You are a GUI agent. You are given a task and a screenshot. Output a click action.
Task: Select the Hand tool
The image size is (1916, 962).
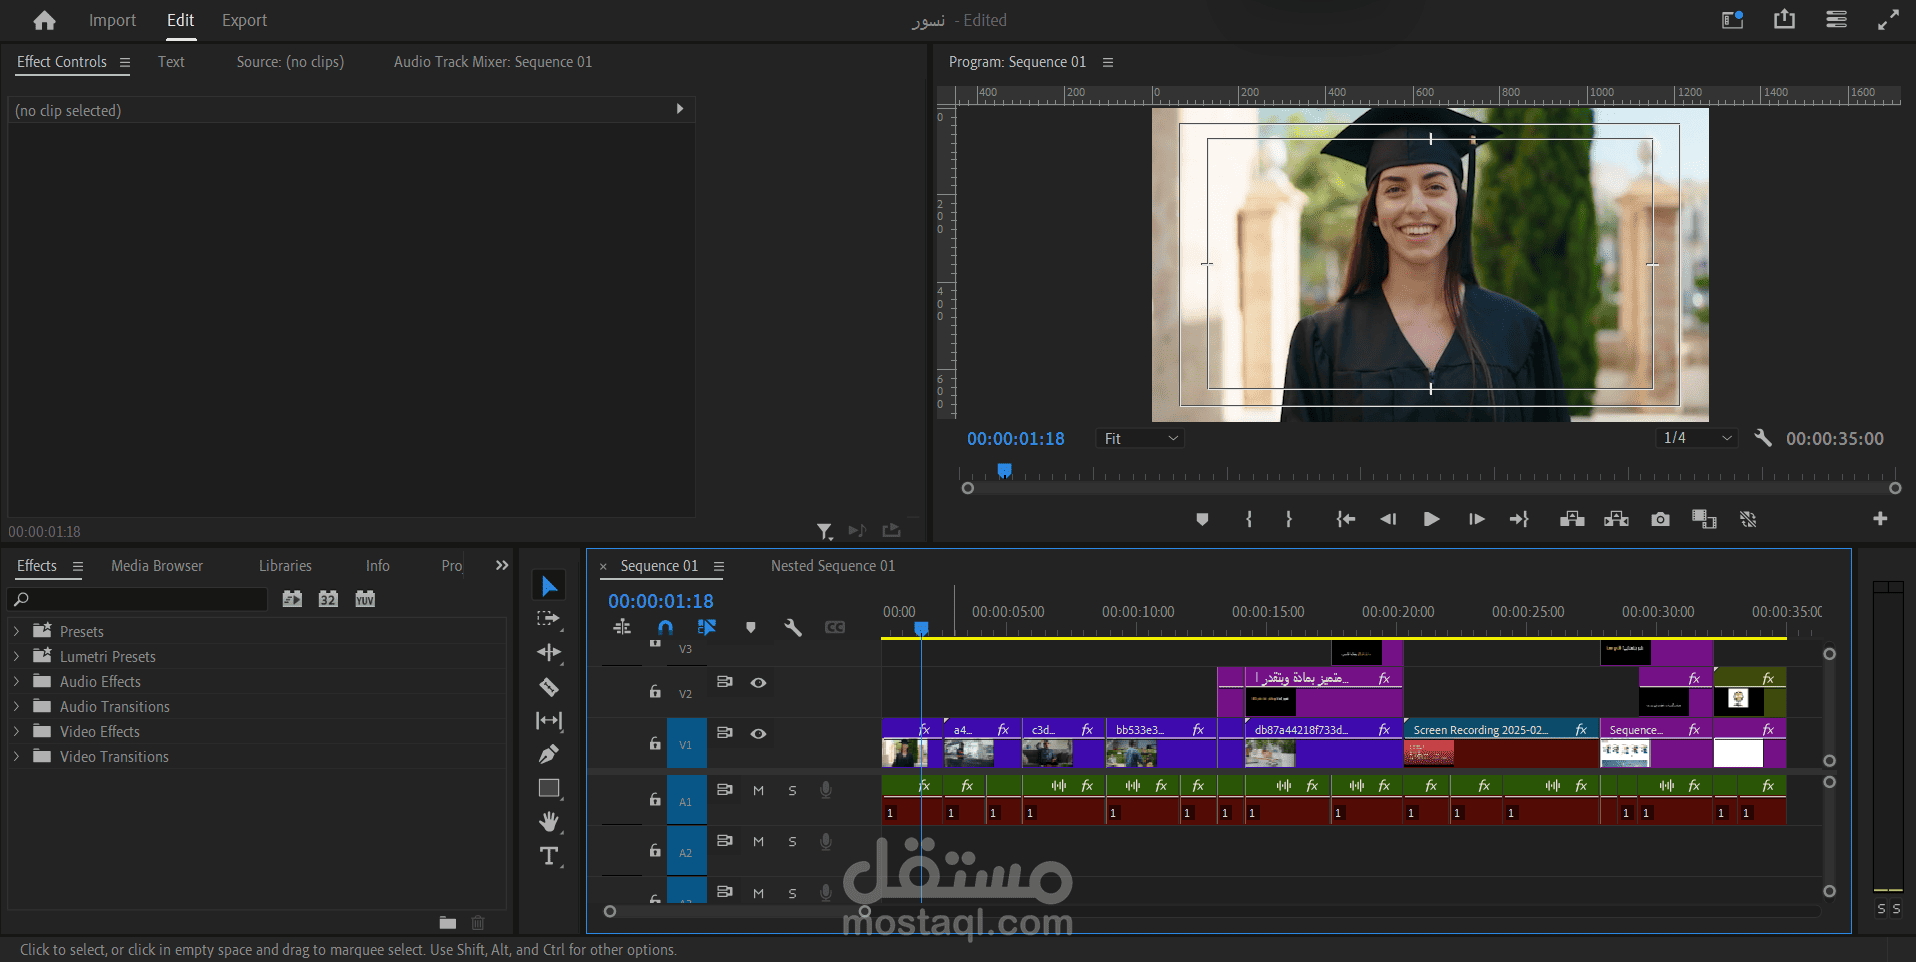point(549,822)
